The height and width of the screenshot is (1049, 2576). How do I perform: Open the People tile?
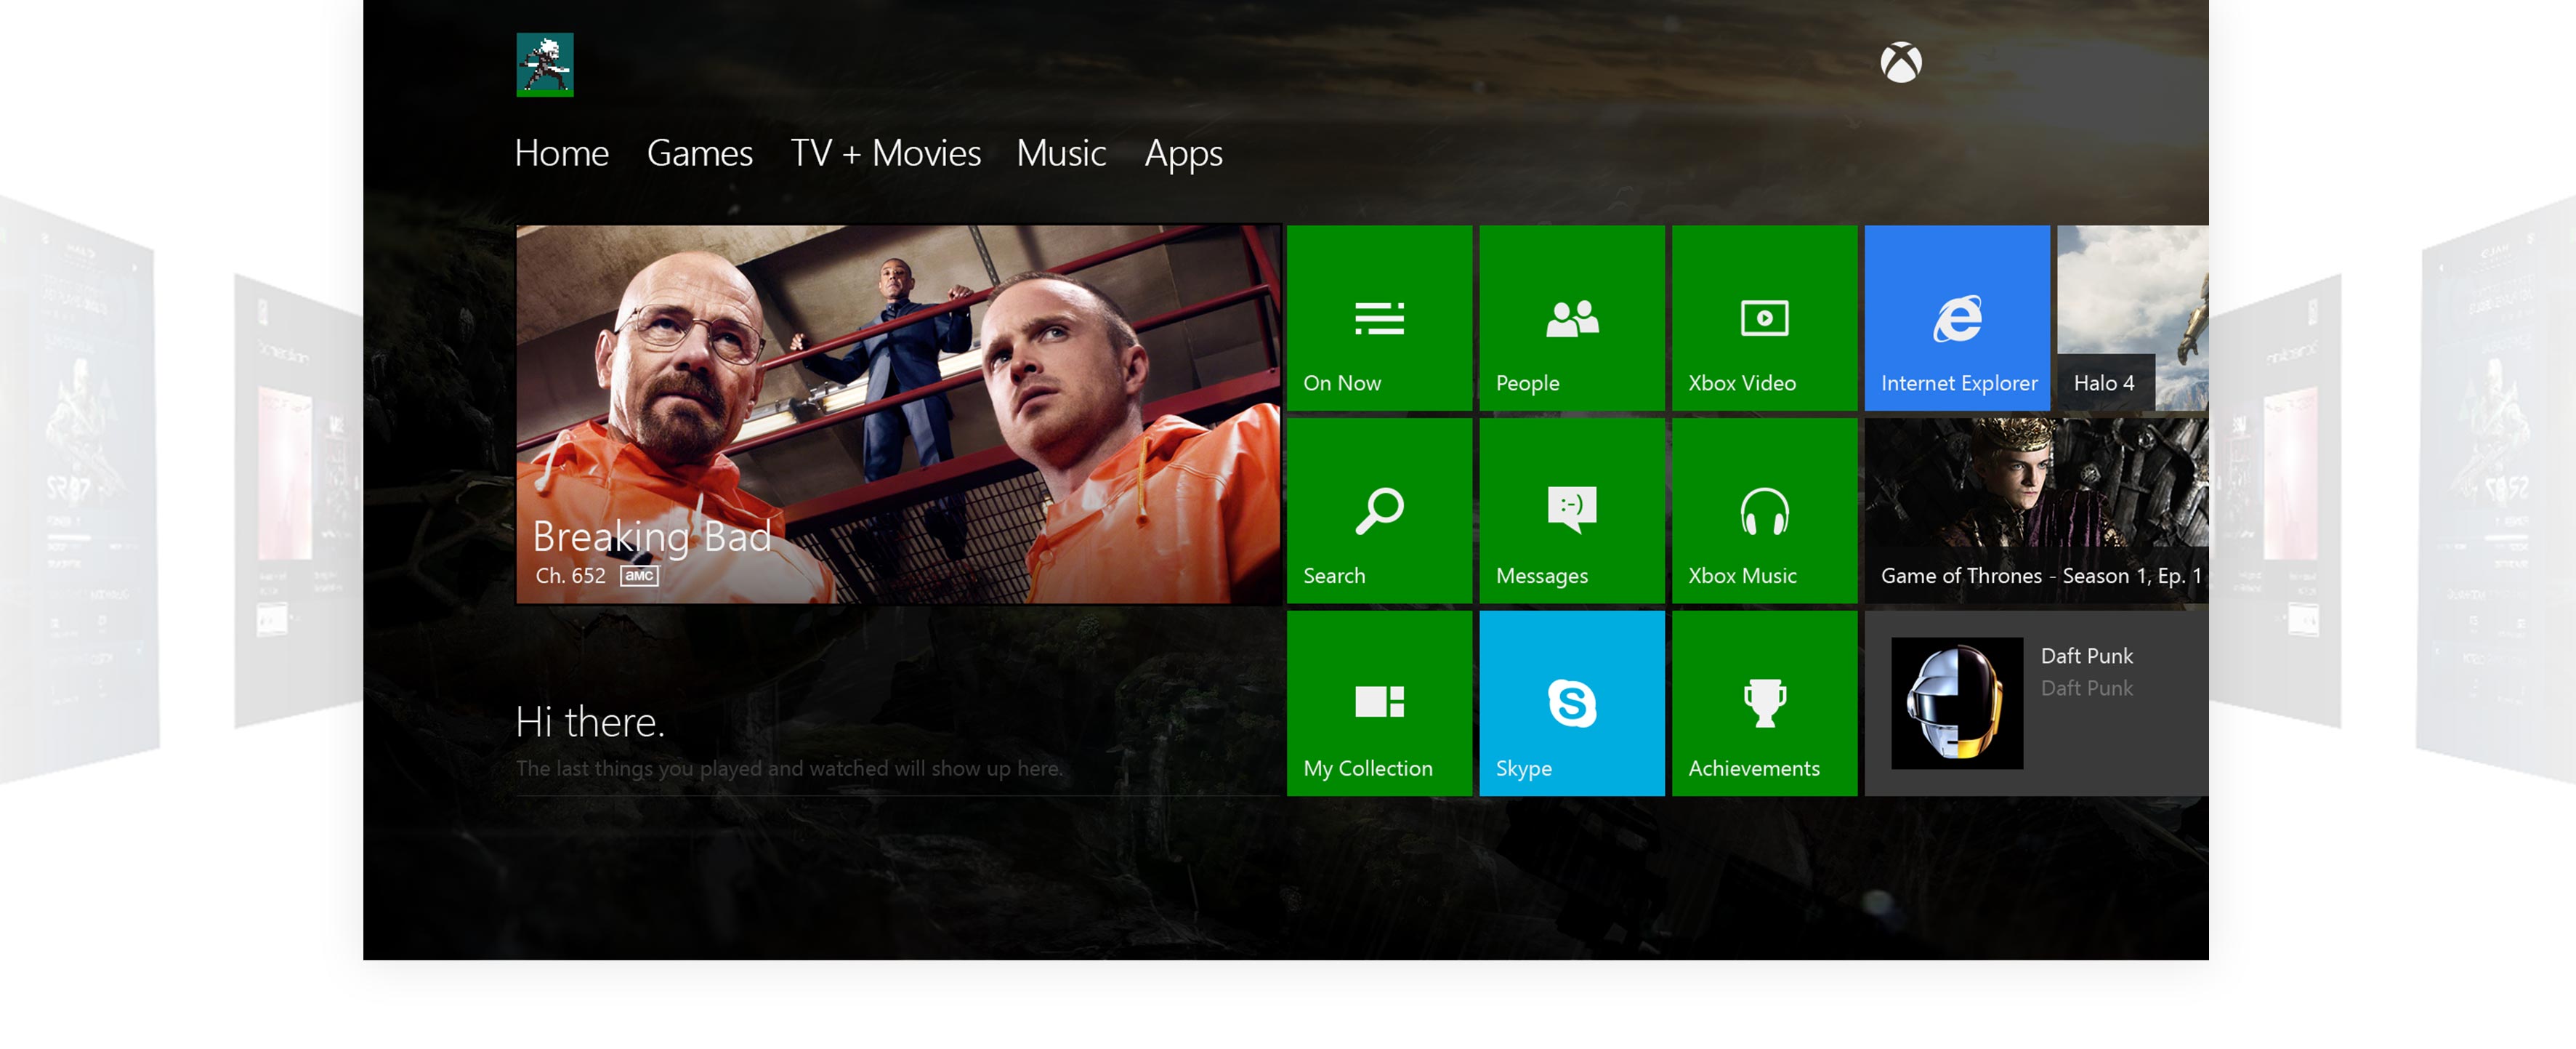[1571, 317]
